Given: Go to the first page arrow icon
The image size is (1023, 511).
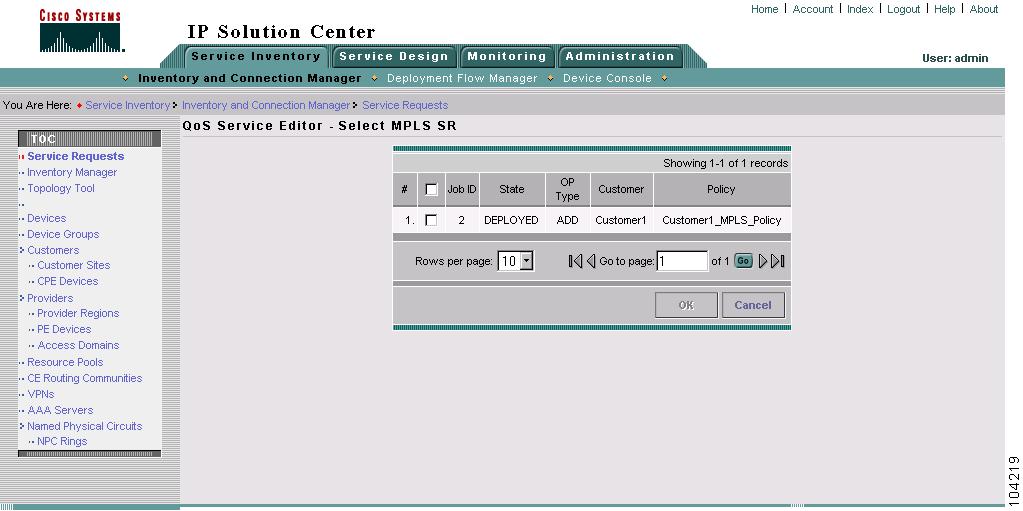Looking at the screenshot, I should (575, 261).
